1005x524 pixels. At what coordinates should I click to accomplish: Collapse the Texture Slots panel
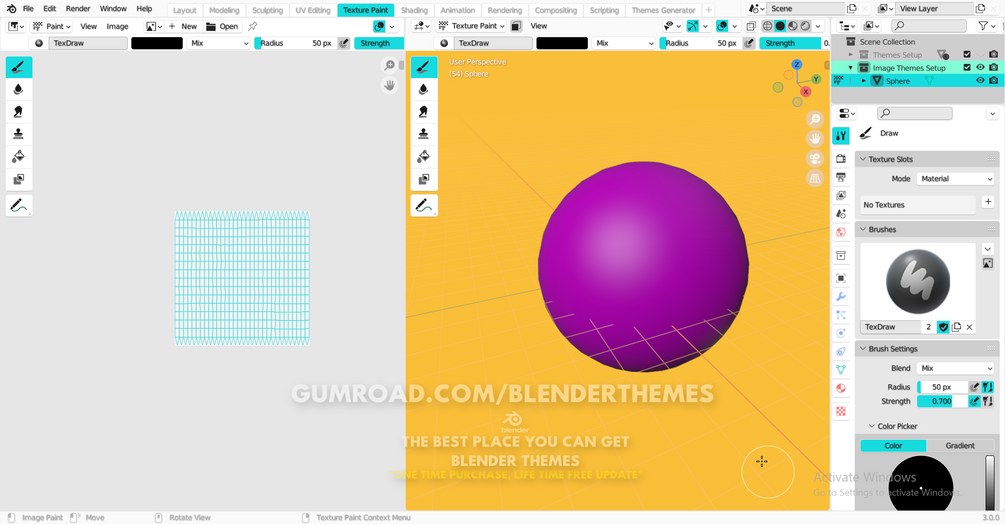coord(863,159)
